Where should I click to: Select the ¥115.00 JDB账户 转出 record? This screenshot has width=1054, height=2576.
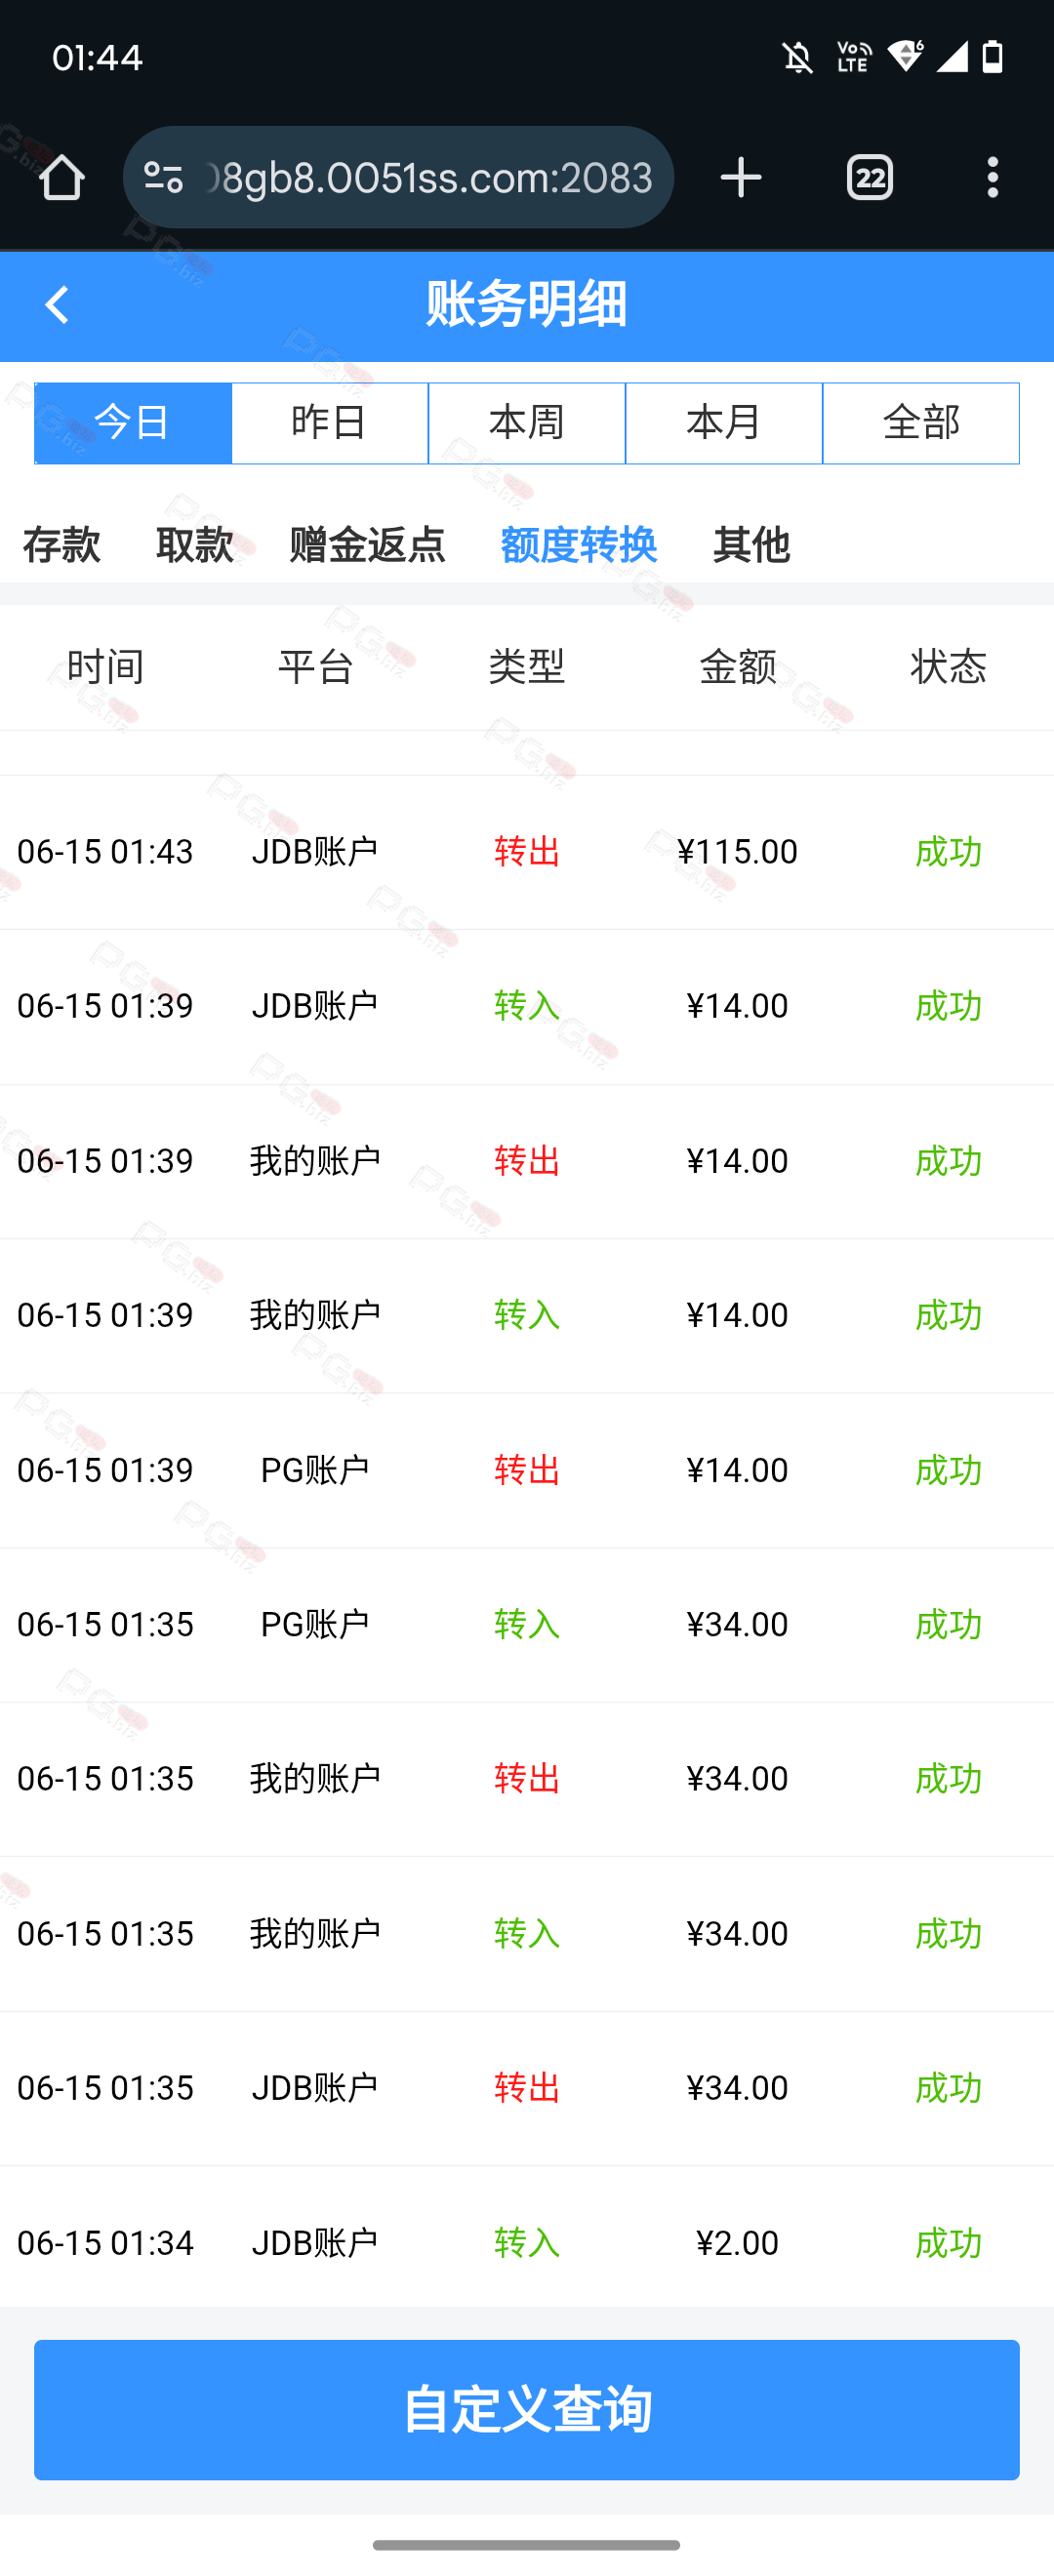(x=527, y=852)
